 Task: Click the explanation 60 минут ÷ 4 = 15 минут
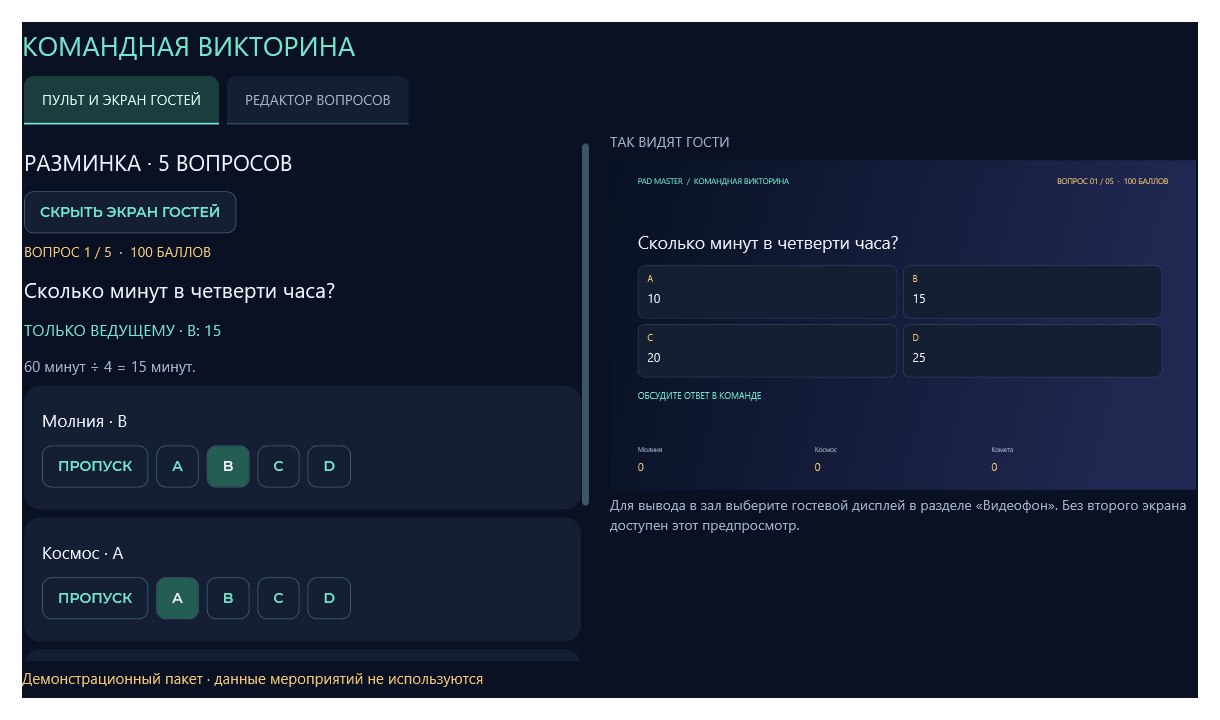tap(110, 367)
